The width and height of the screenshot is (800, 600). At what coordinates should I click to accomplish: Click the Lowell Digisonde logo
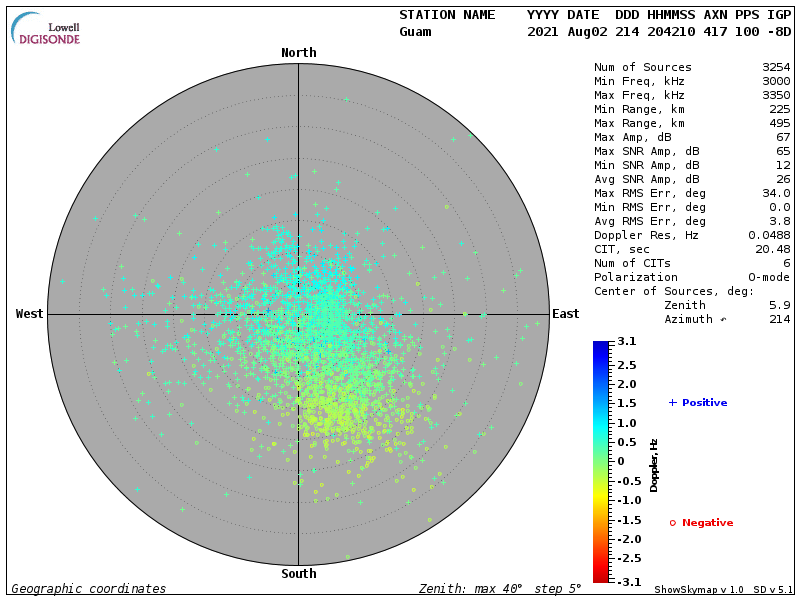47,28
